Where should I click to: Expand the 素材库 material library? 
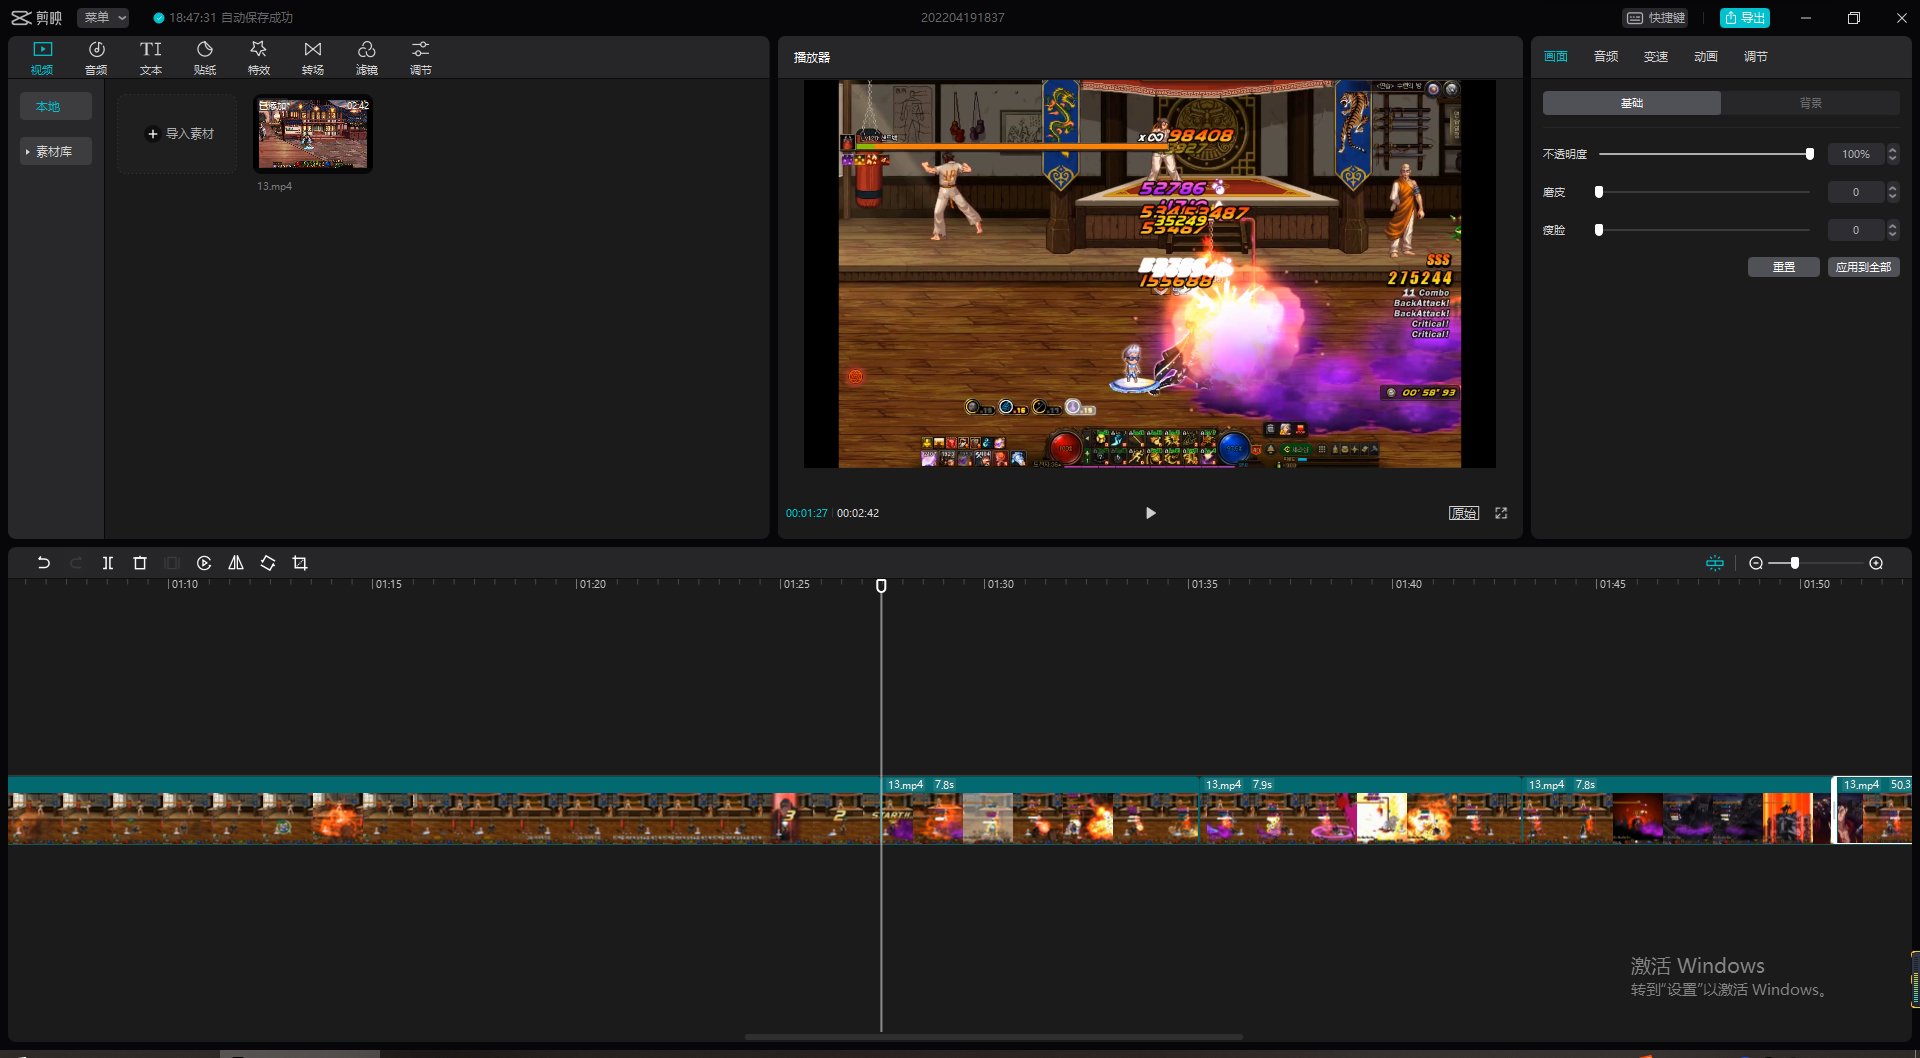point(55,151)
